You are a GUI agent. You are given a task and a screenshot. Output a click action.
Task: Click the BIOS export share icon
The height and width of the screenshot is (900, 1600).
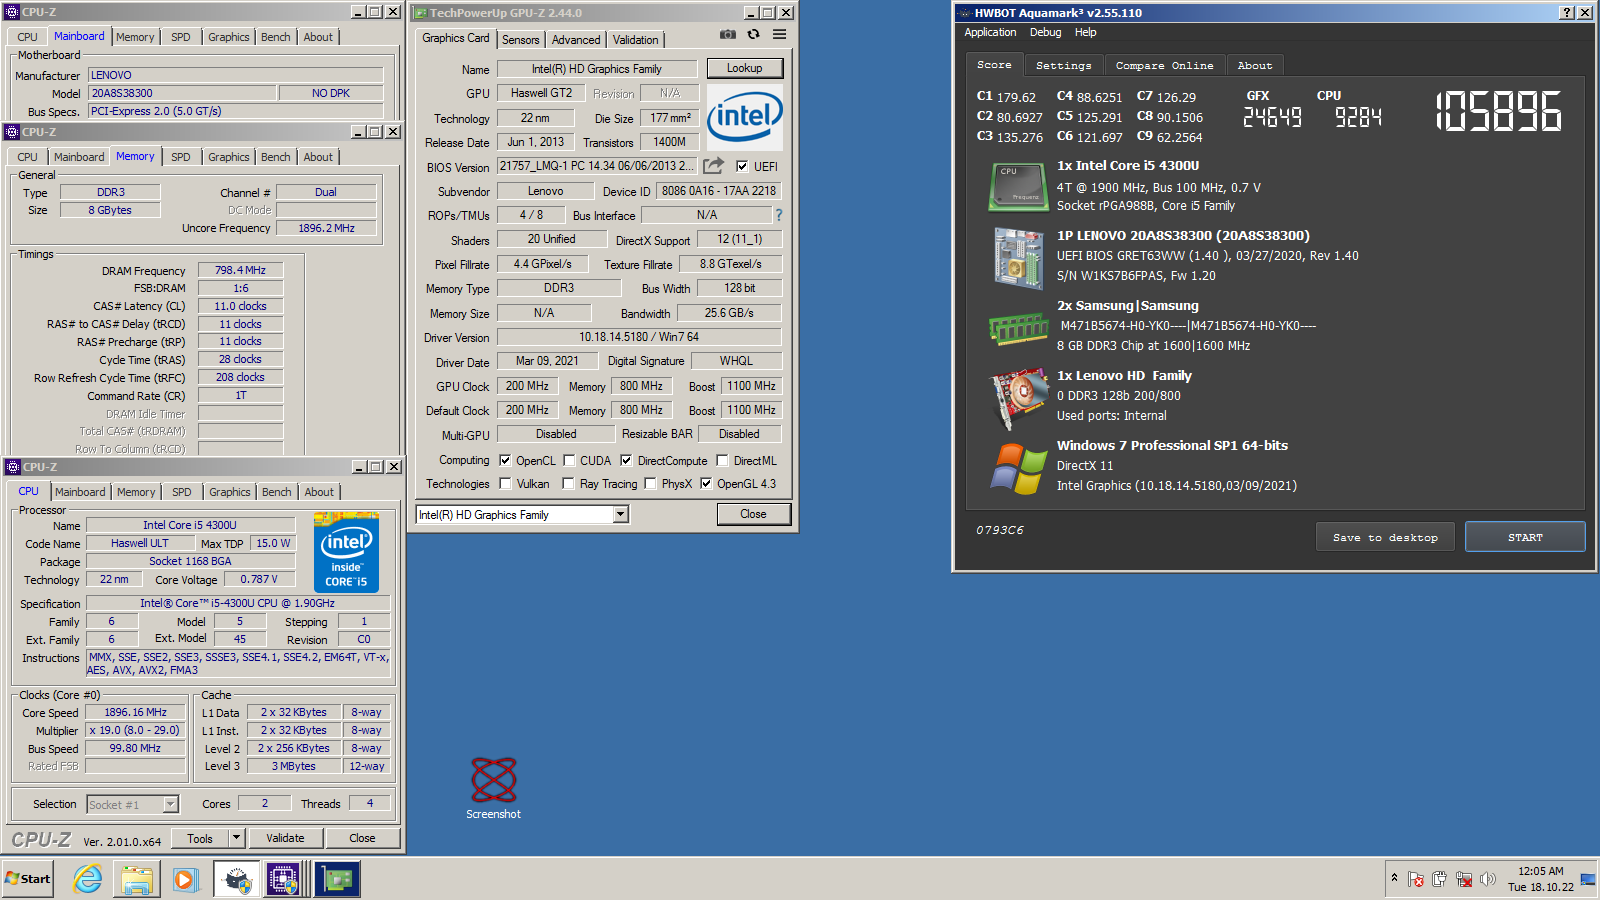[713, 166]
